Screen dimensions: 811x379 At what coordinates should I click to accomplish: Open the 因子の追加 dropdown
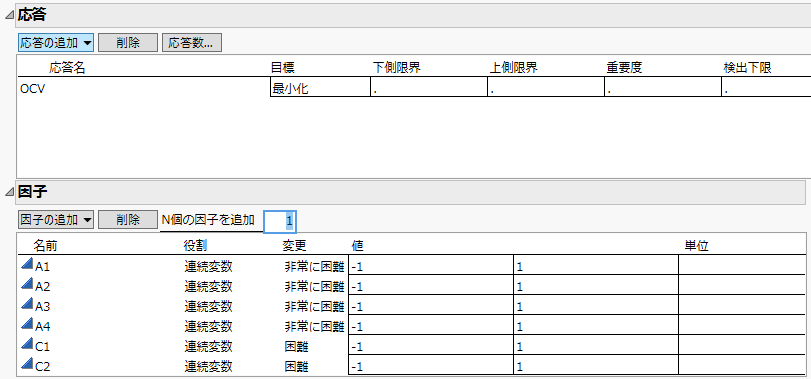[56, 220]
